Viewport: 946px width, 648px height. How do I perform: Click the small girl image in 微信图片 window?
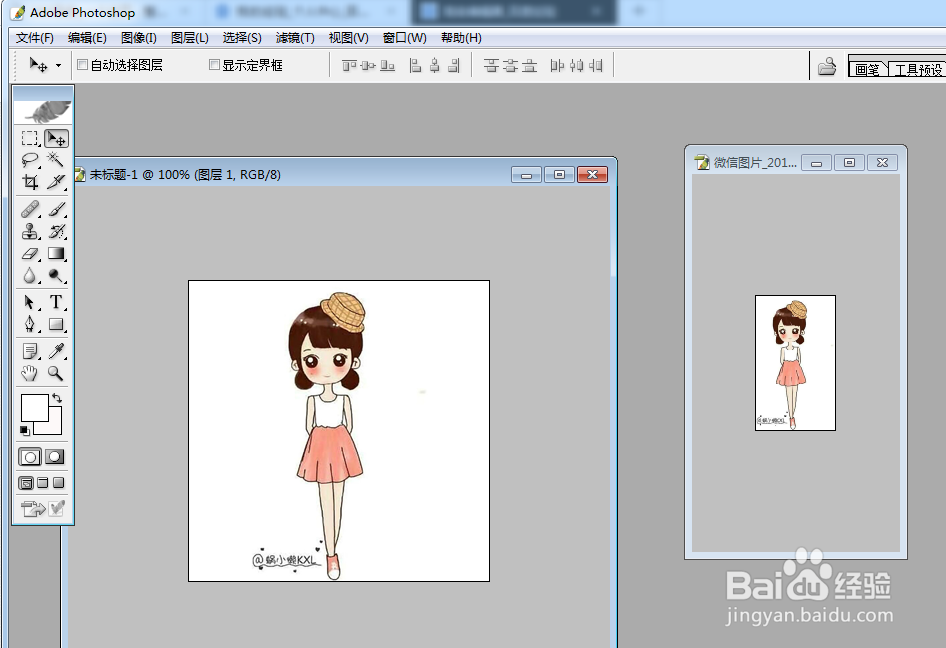(x=791, y=364)
